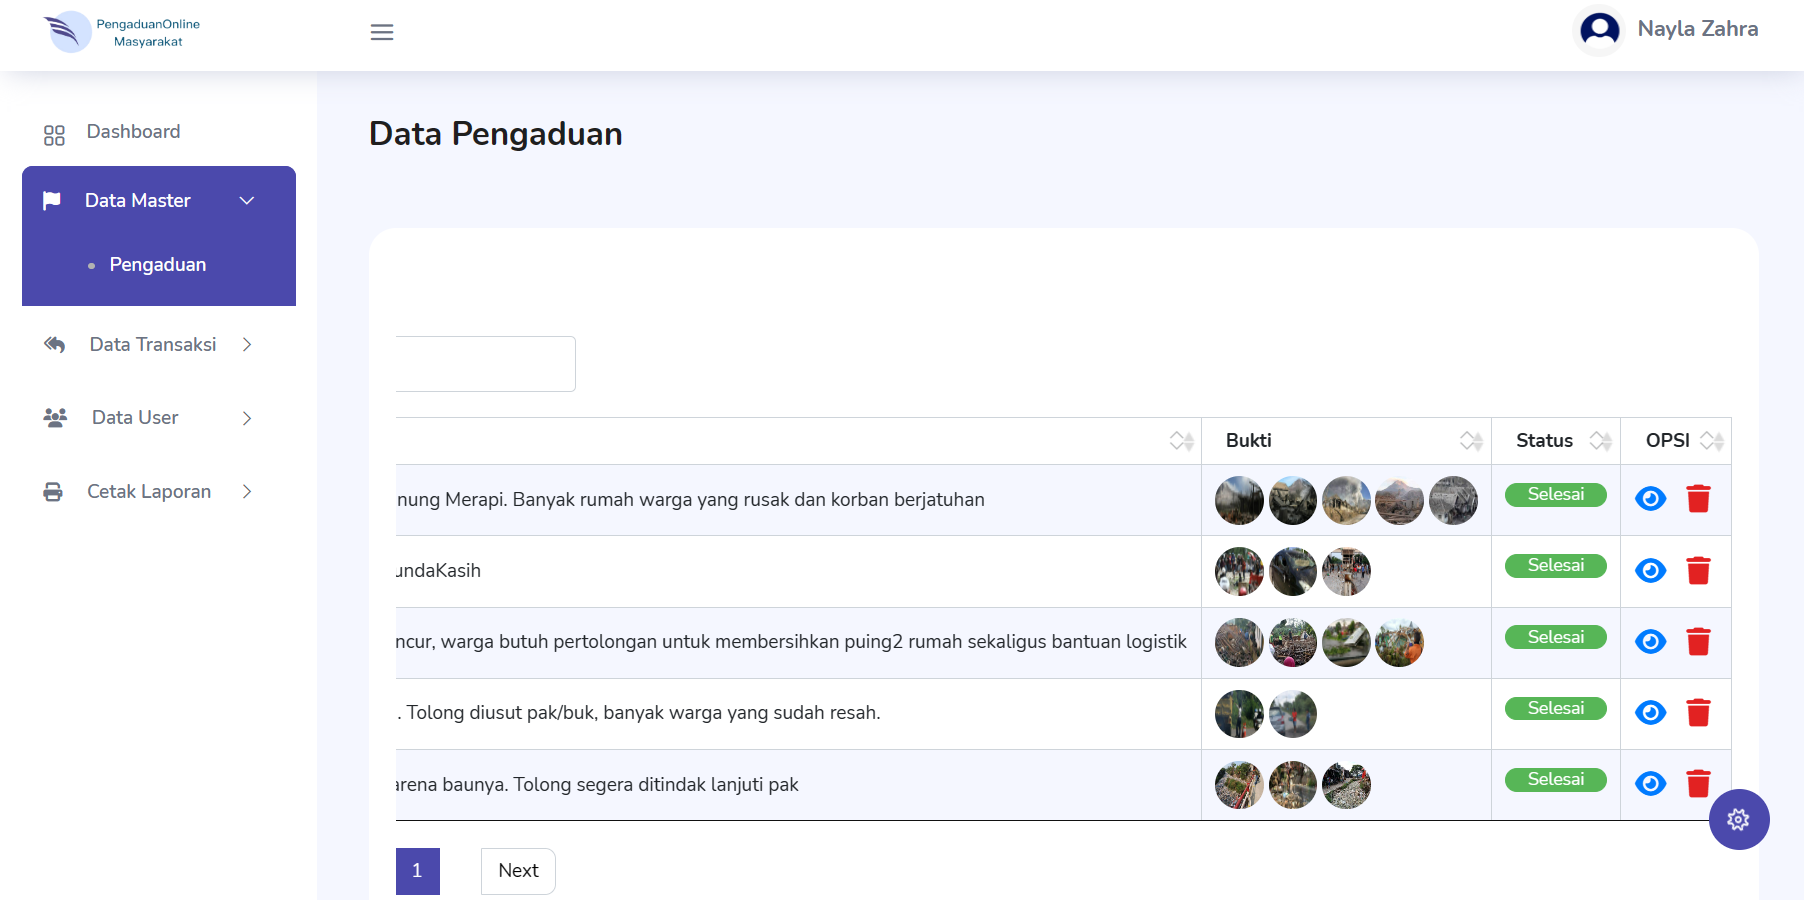1804x900 pixels.
Task: Focus the table search input field
Action: click(x=486, y=364)
